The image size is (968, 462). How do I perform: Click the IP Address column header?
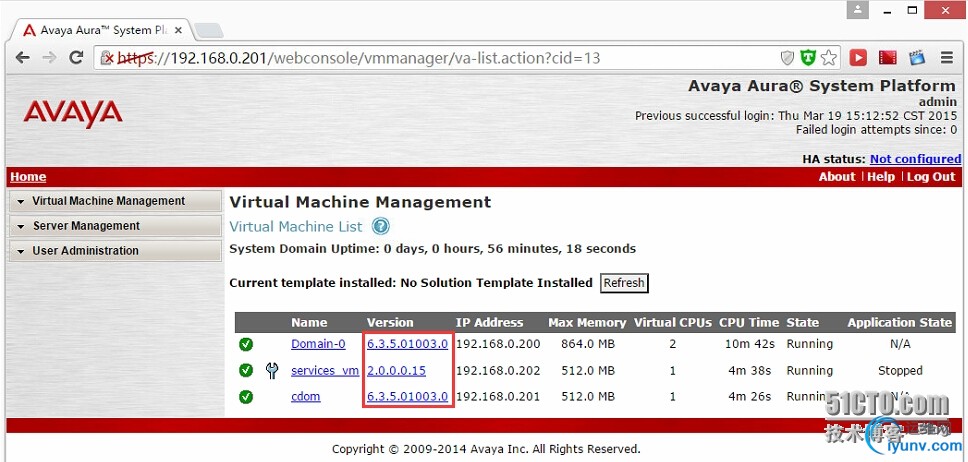(489, 322)
